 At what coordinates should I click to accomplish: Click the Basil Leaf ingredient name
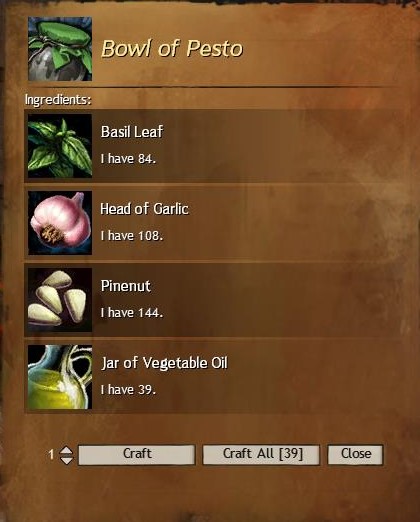pyautogui.click(x=132, y=132)
